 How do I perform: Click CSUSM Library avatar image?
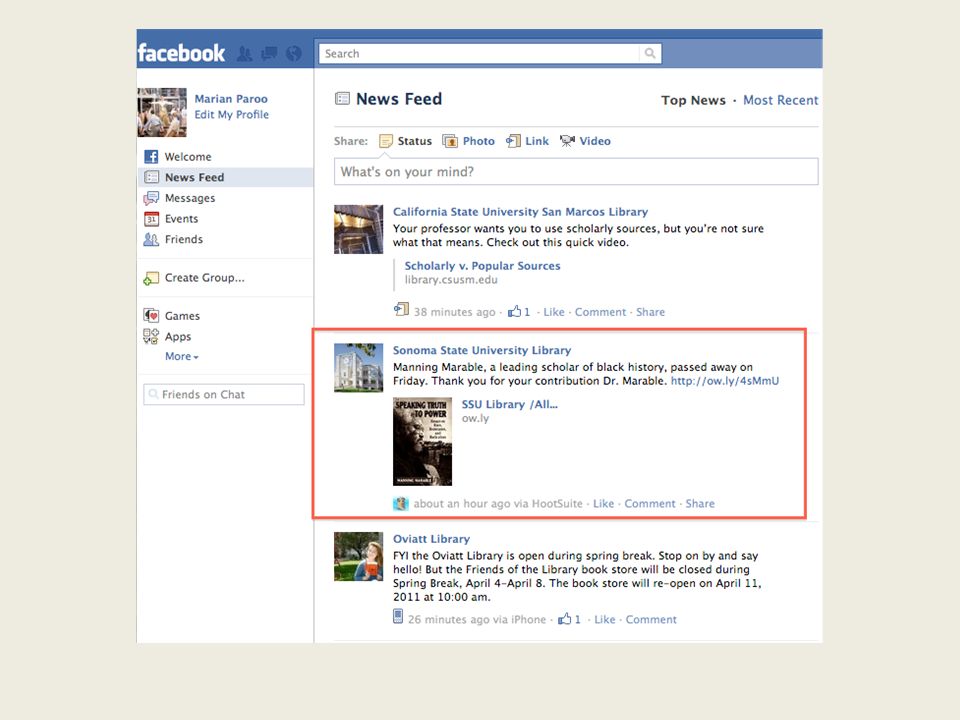359,229
